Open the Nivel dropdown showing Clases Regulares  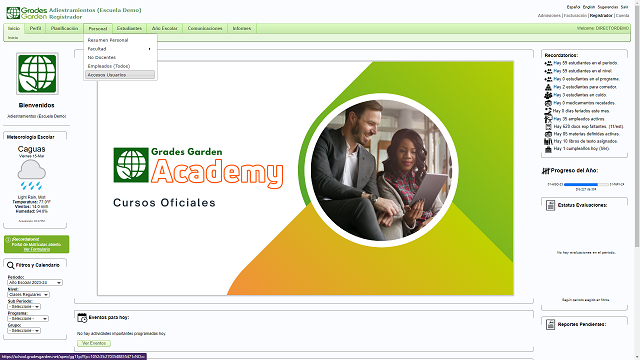pos(28,294)
